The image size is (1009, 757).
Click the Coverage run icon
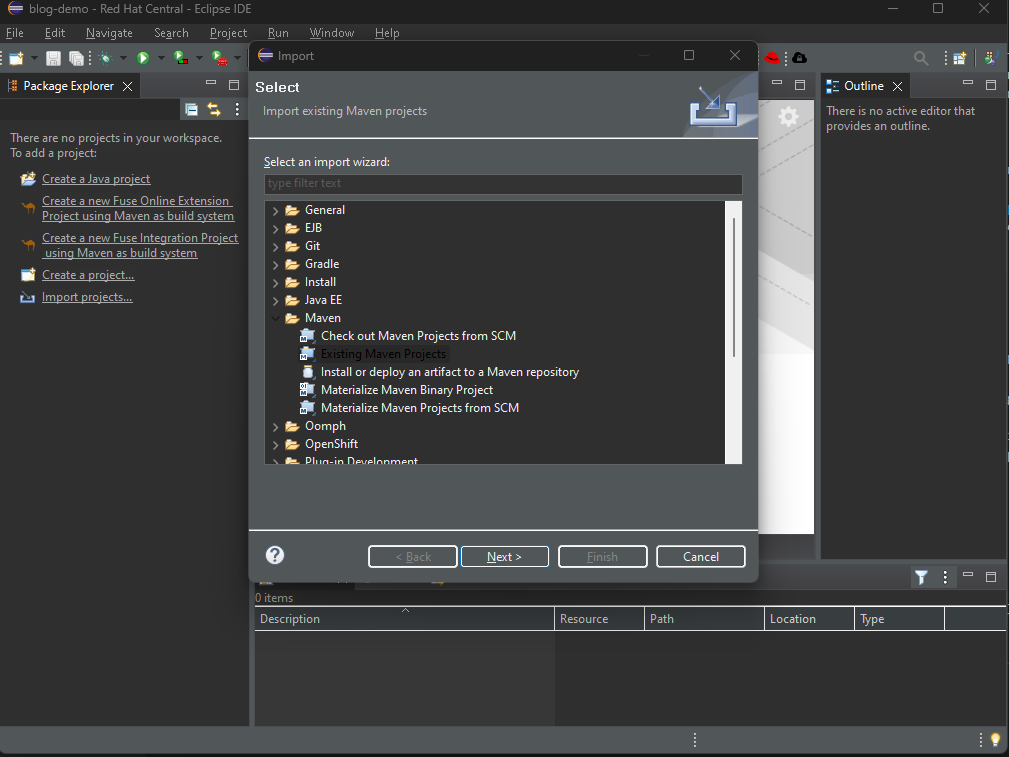click(x=181, y=59)
